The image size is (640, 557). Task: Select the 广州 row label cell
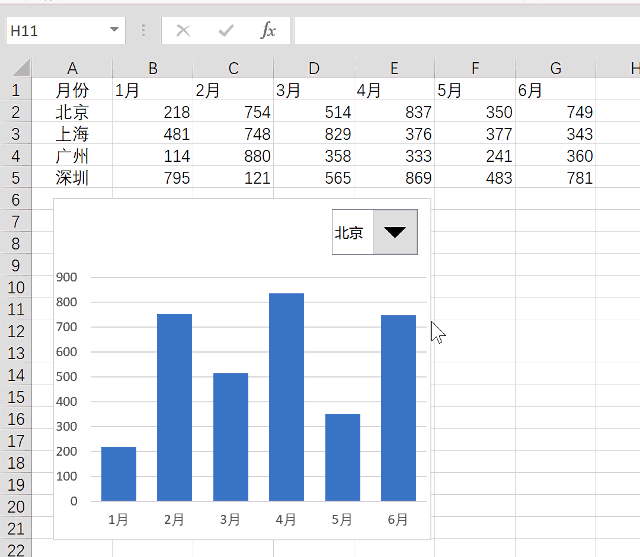point(72,156)
